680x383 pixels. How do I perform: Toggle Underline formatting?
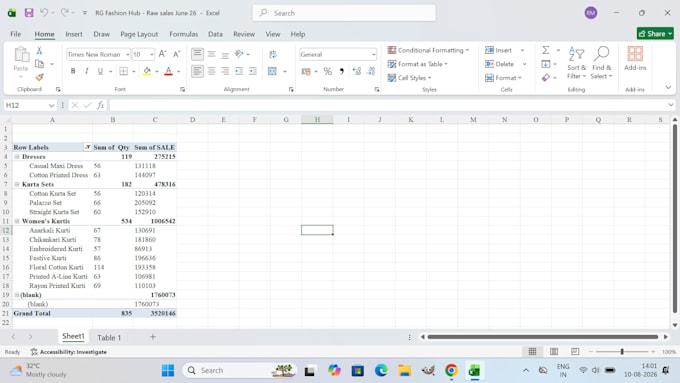click(x=100, y=71)
